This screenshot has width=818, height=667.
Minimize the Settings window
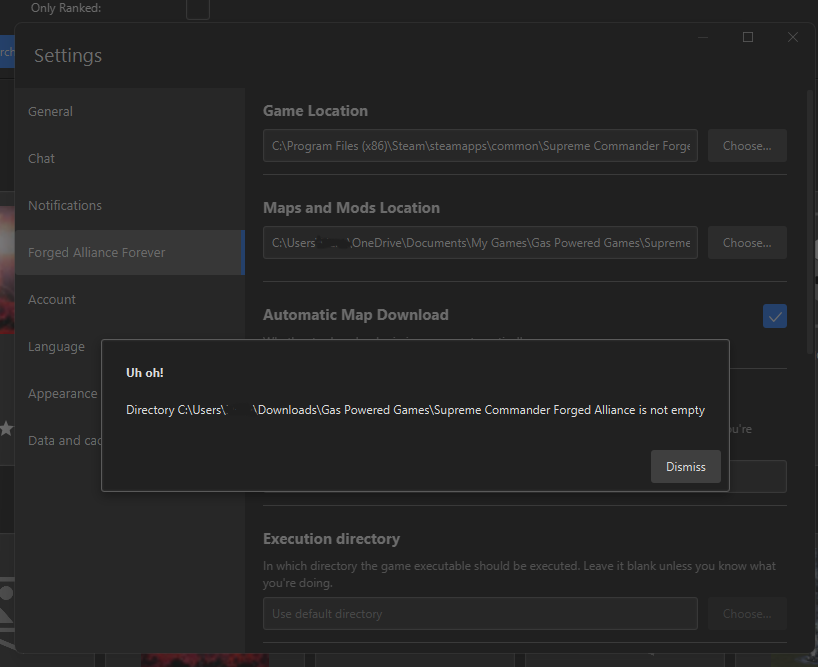tap(703, 37)
